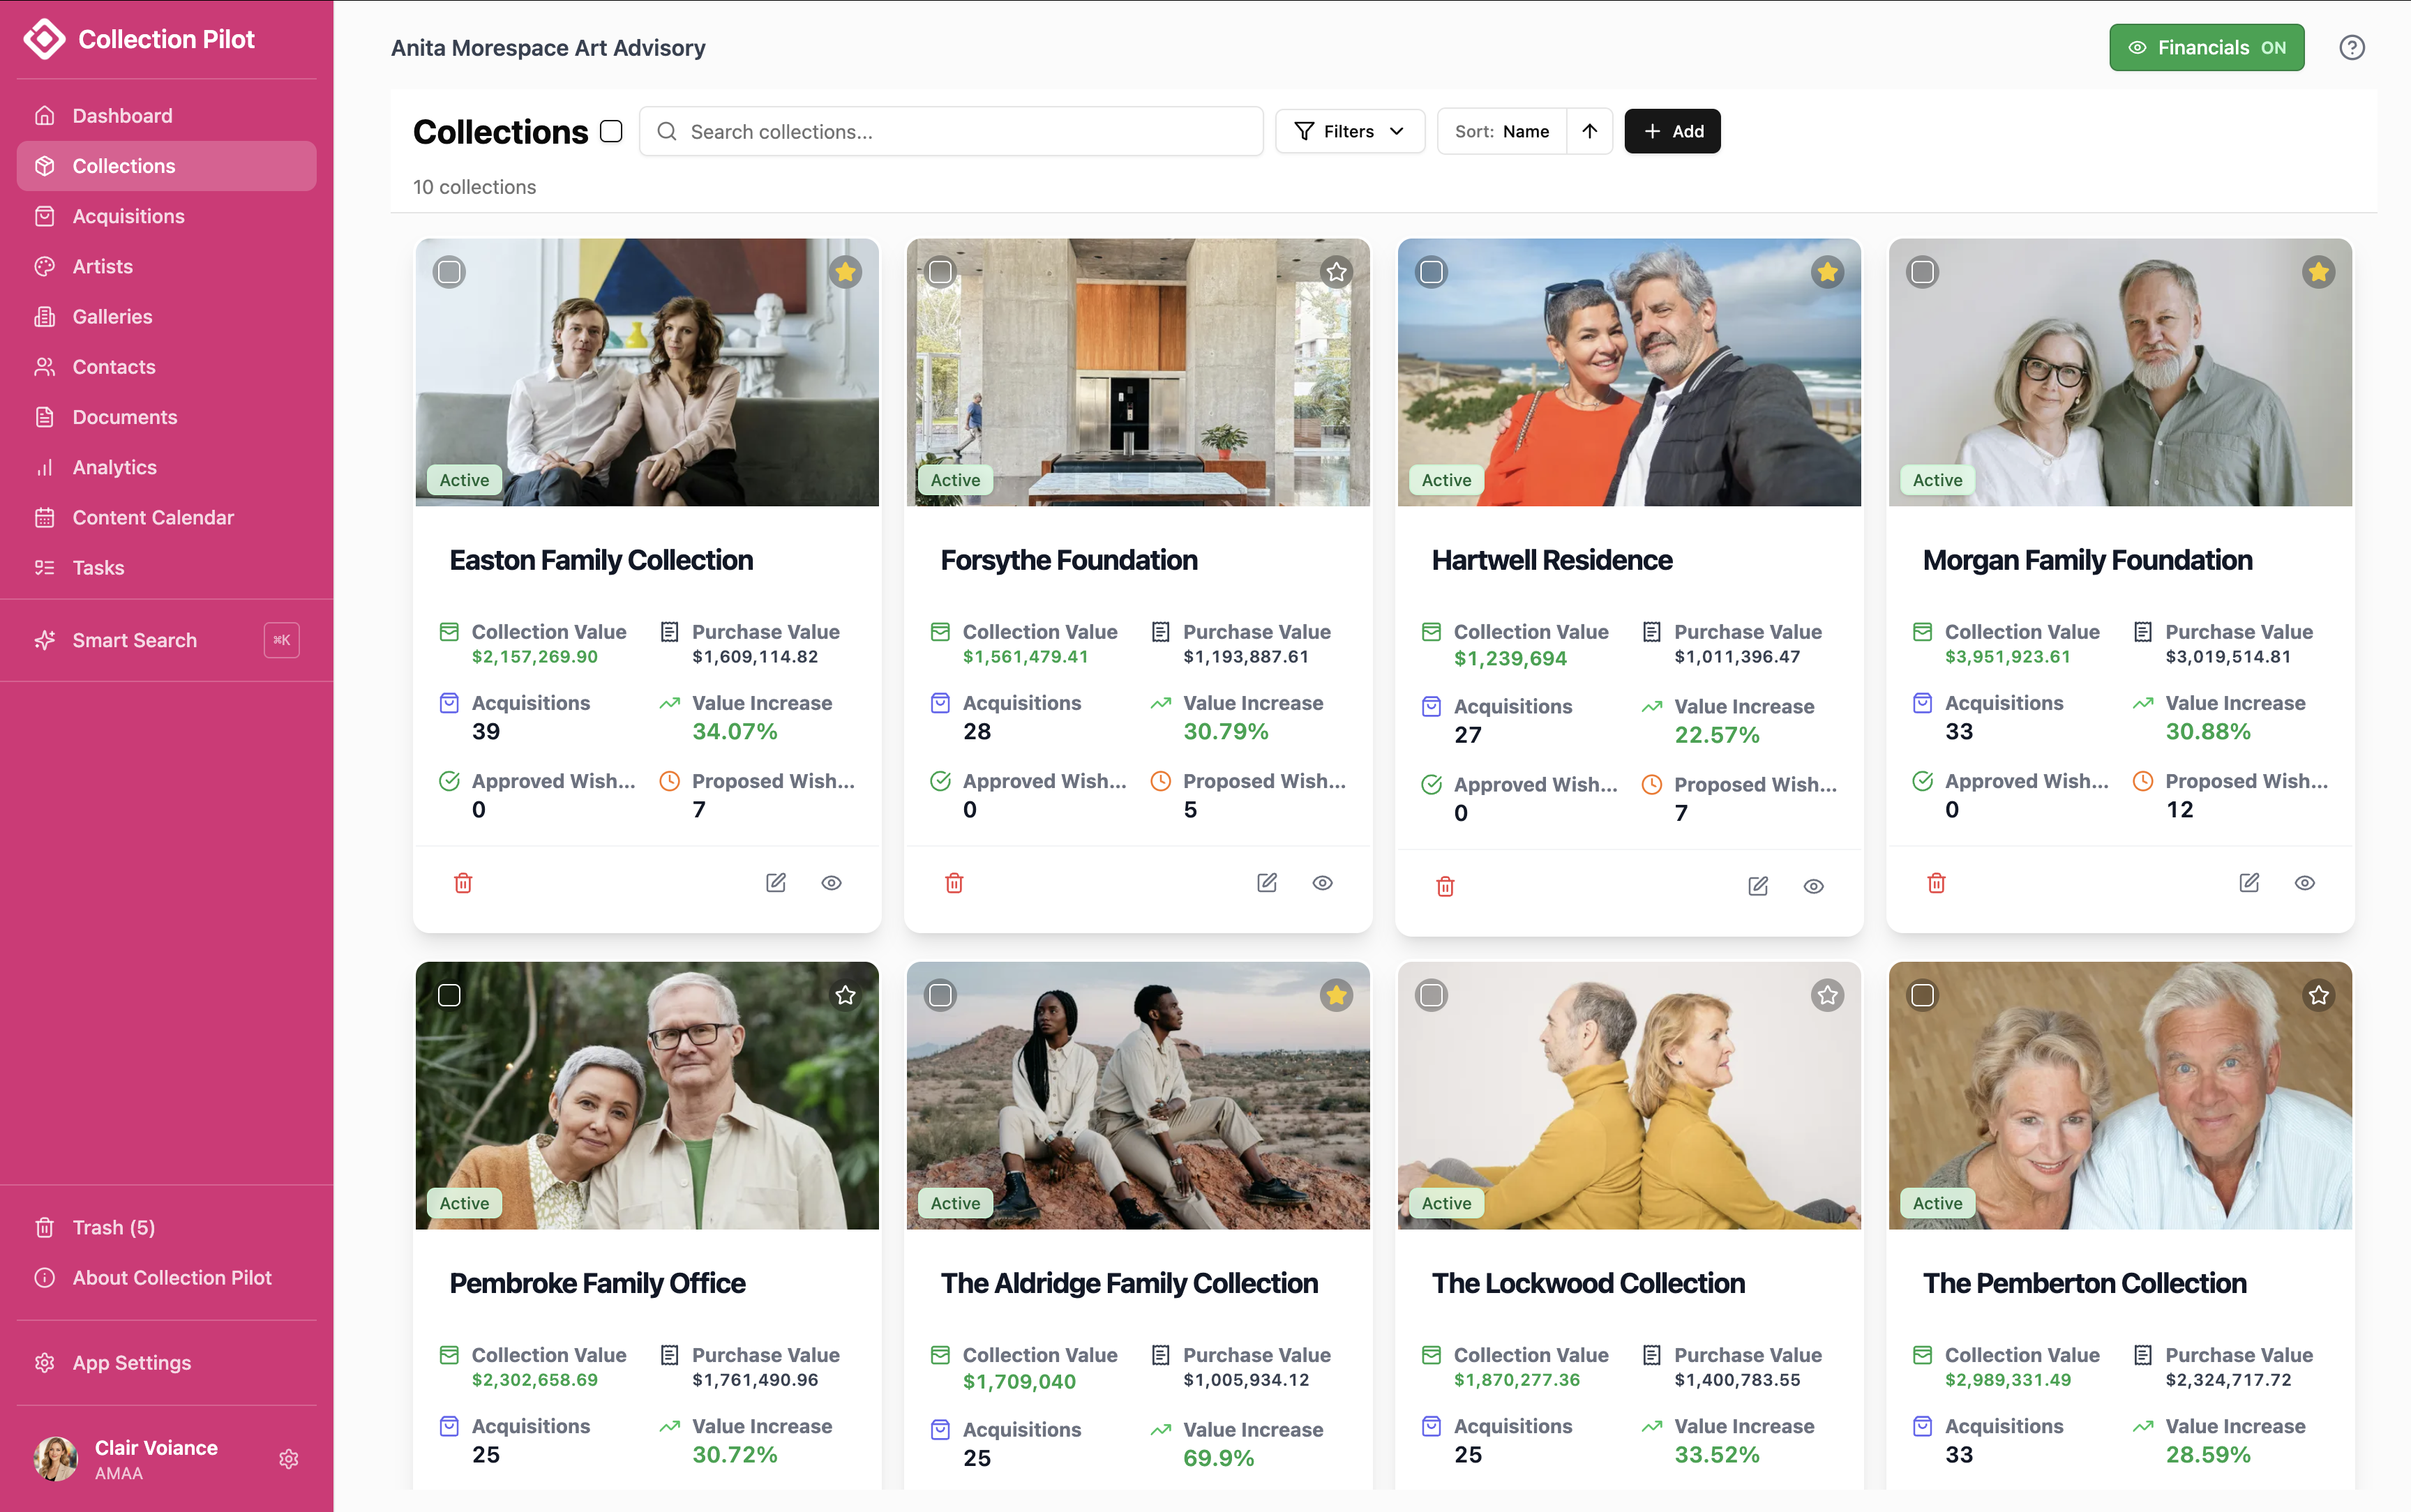
Task: Click eye icon on Morgan Family Foundation
Action: (x=2305, y=883)
